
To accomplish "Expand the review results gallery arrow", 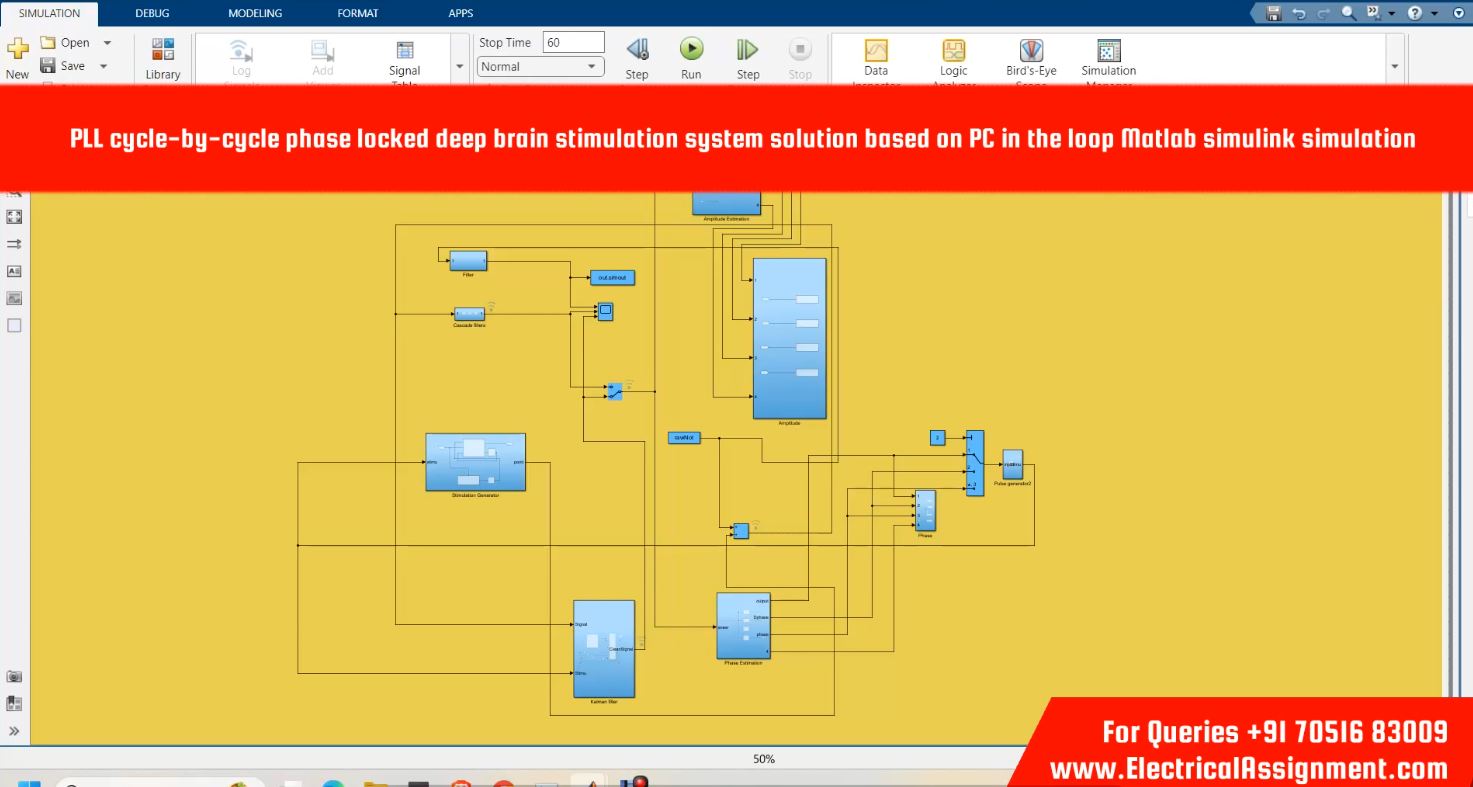I will pos(1394,66).
